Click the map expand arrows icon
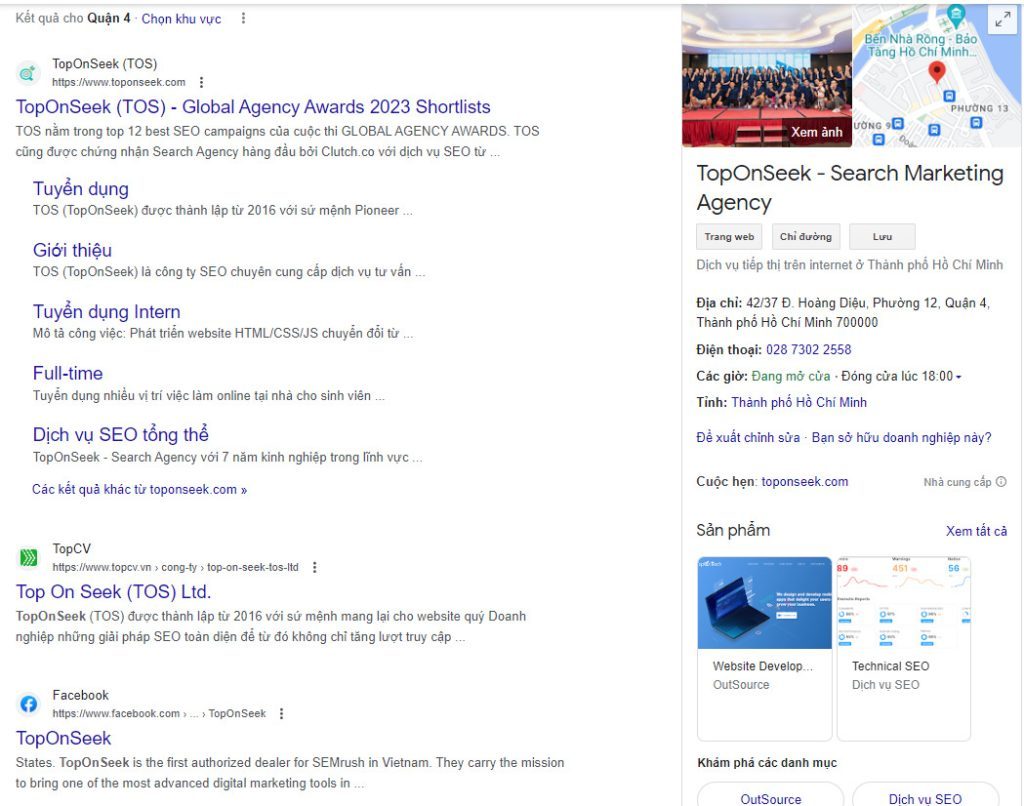This screenshot has width=1024, height=806. click(1001, 18)
